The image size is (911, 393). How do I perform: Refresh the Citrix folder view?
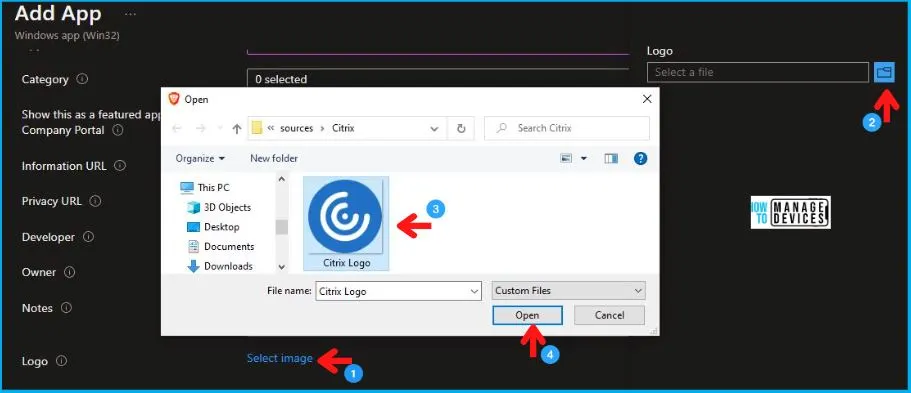[x=461, y=128]
